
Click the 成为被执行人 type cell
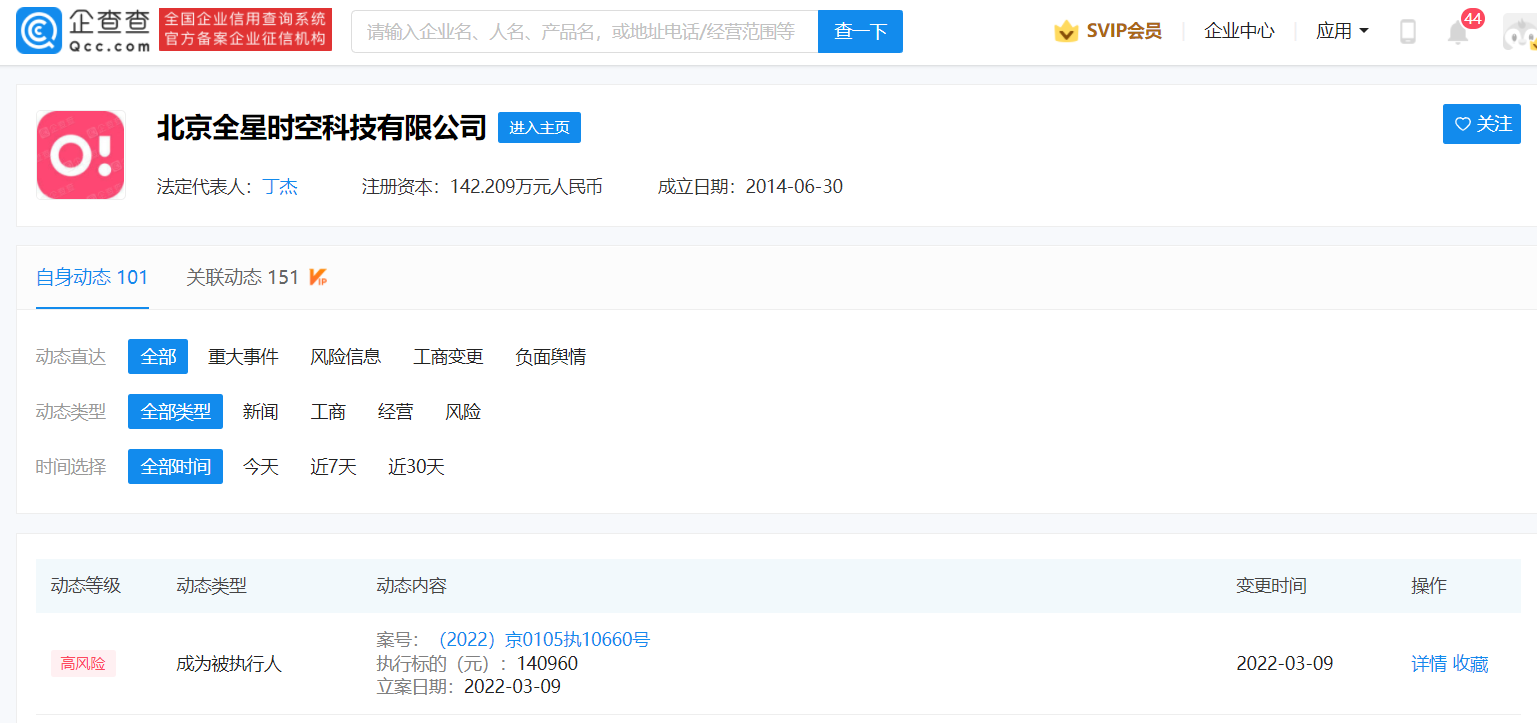coord(229,664)
